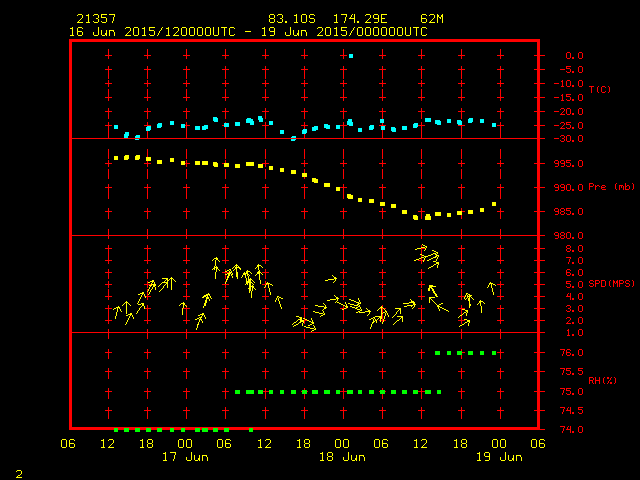This screenshot has width=640, height=480.
Task: Click the green humidity segment at 76.0
Action: [466, 353]
